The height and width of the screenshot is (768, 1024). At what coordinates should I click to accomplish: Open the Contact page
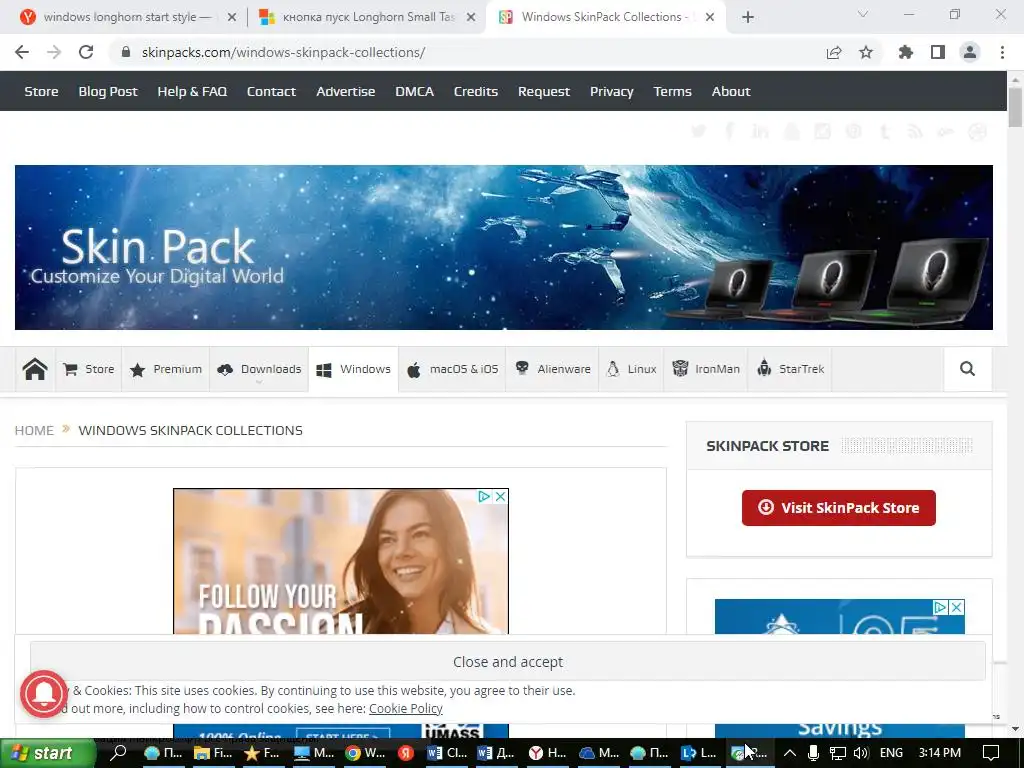(x=271, y=91)
